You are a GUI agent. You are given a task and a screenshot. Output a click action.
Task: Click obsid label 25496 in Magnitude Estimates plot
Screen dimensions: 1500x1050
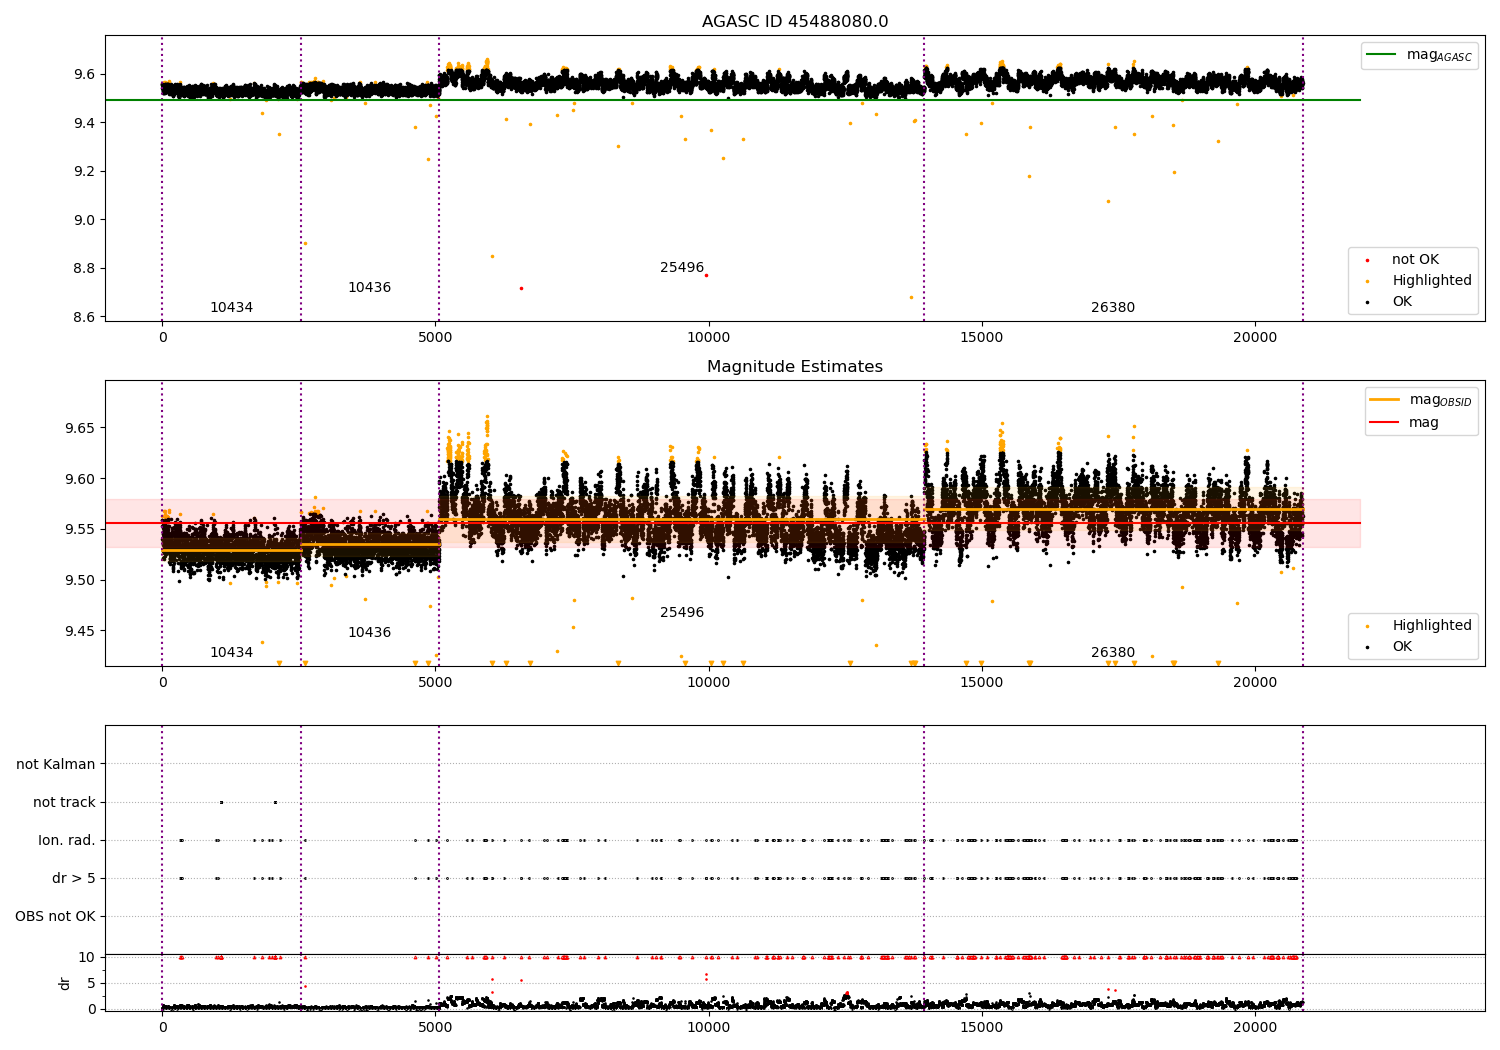682,613
